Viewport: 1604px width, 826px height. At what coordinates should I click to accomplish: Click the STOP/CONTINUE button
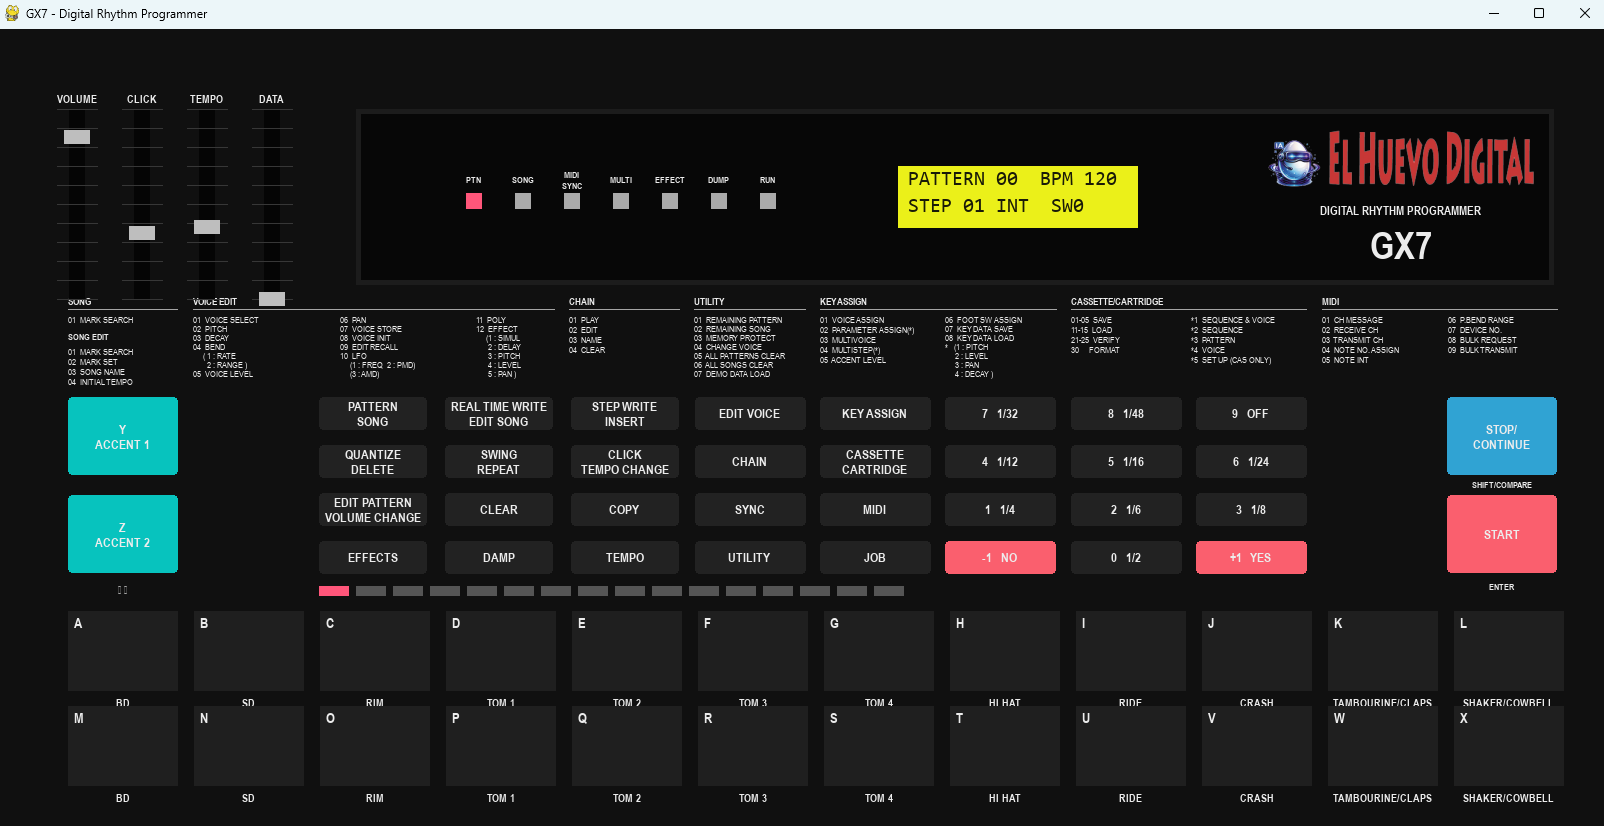(x=1502, y=436)
